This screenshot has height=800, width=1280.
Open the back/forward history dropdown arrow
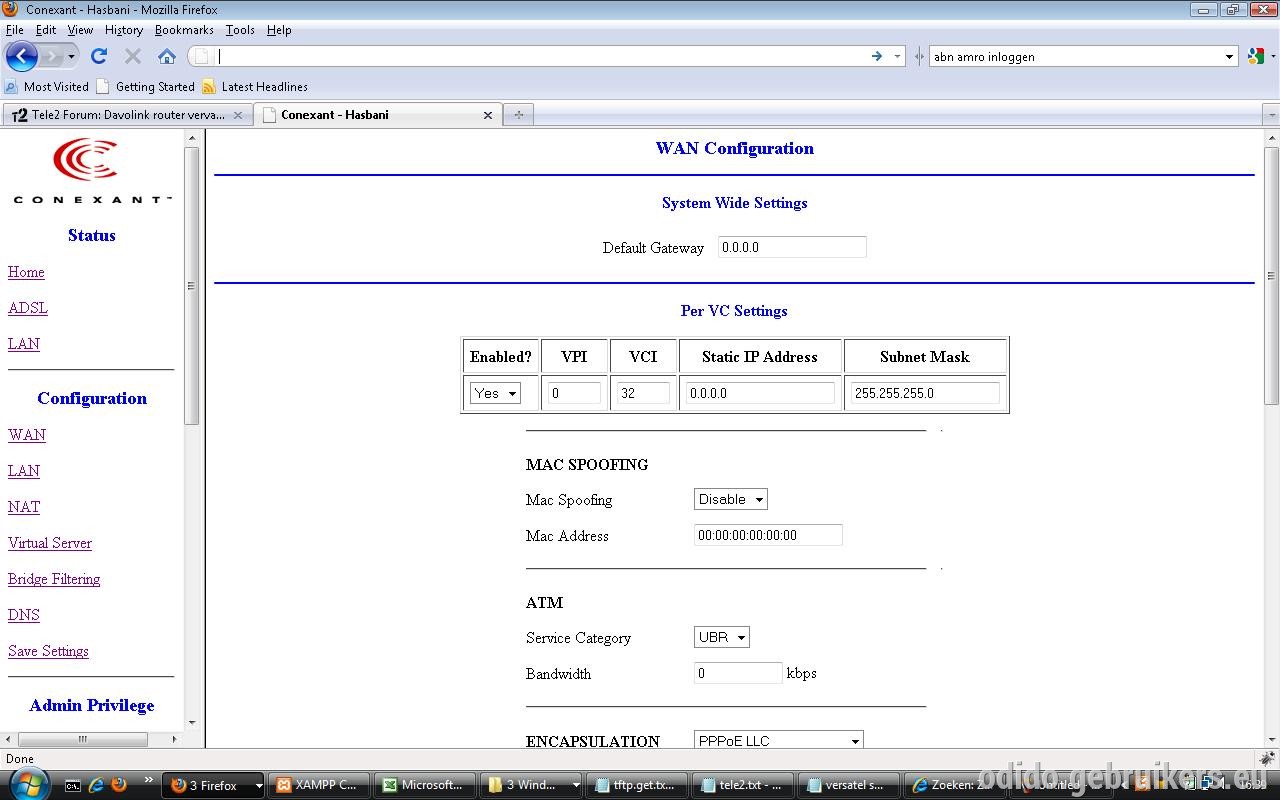pyautogui.click(x=71, y=57)
